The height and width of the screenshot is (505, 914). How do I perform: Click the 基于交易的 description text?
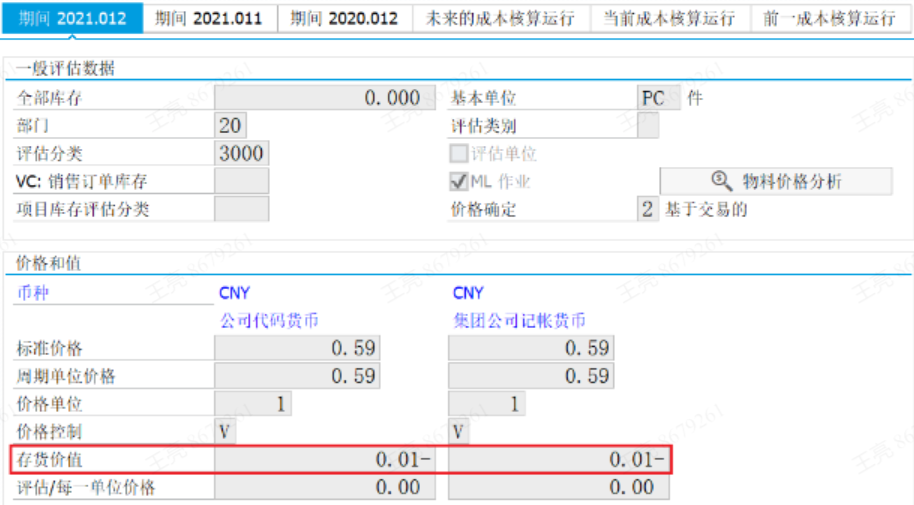(x=706, y=209)
